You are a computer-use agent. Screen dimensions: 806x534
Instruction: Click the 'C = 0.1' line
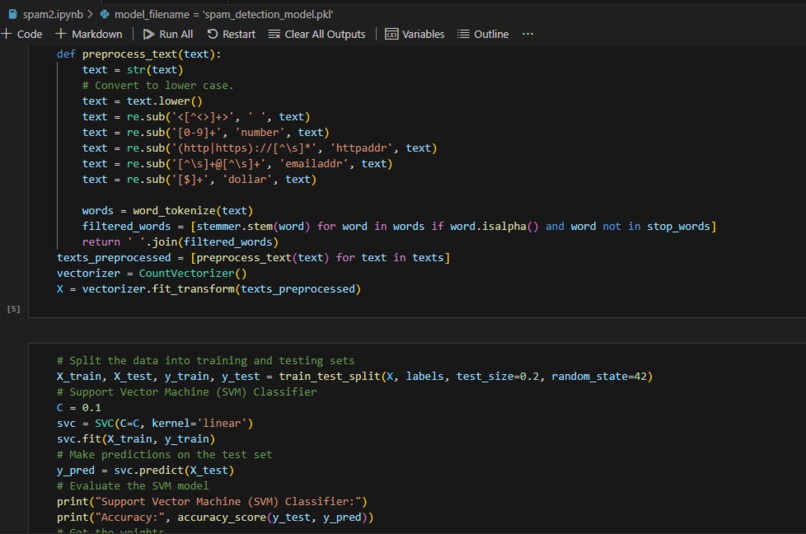pyautogui.click(x=79, y=408)
